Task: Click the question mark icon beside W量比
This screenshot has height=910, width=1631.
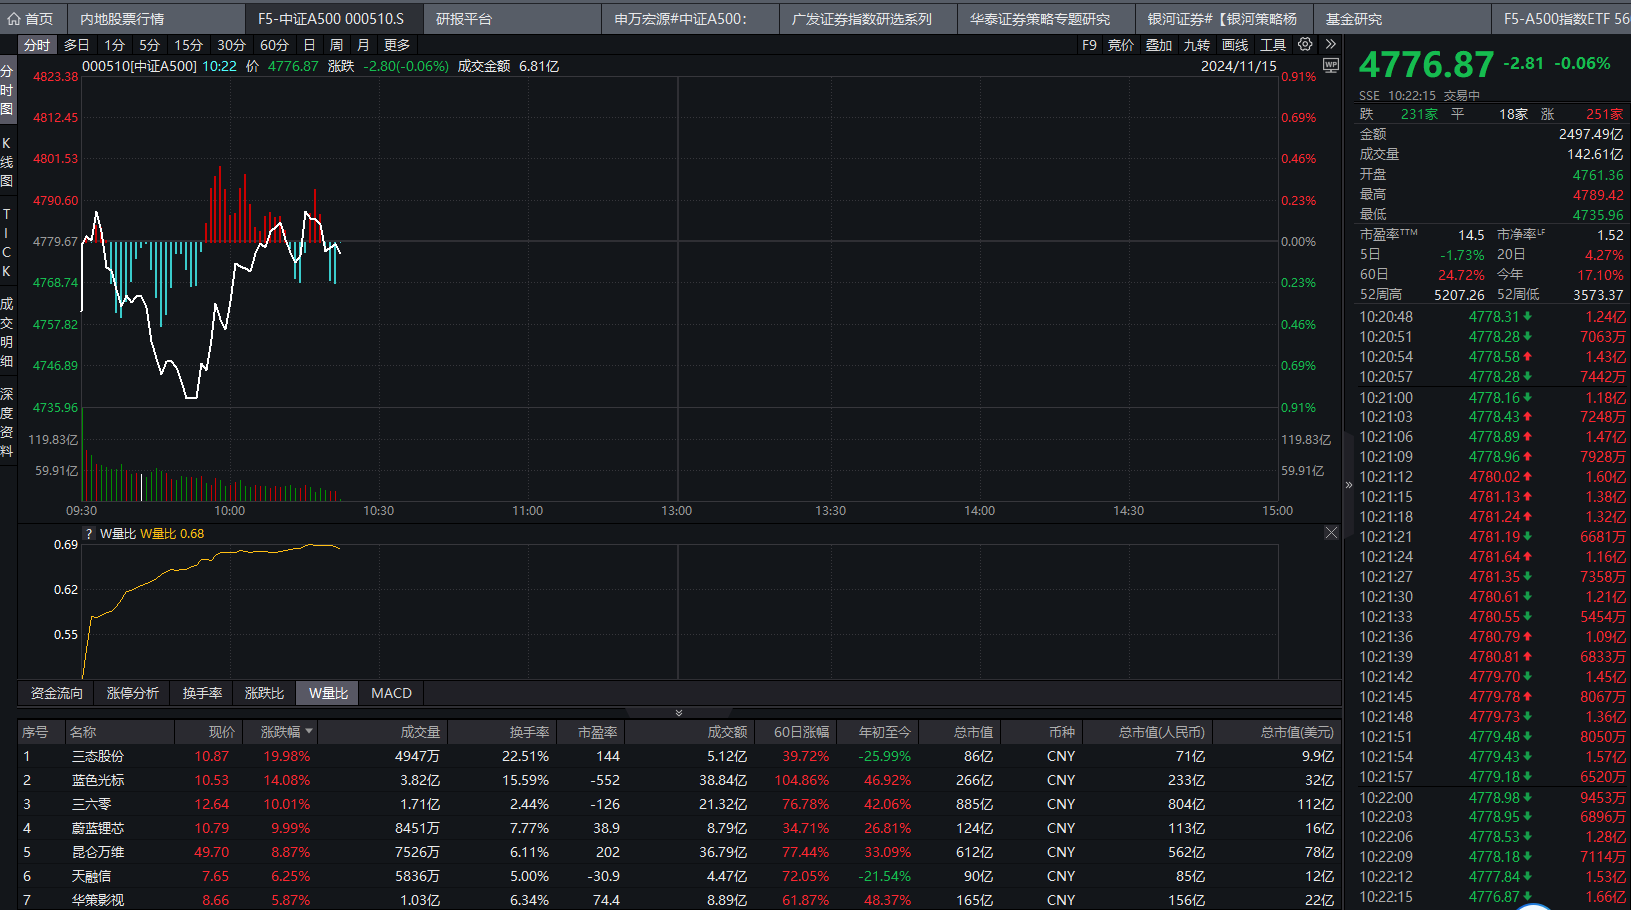Action: pos(89,534)
